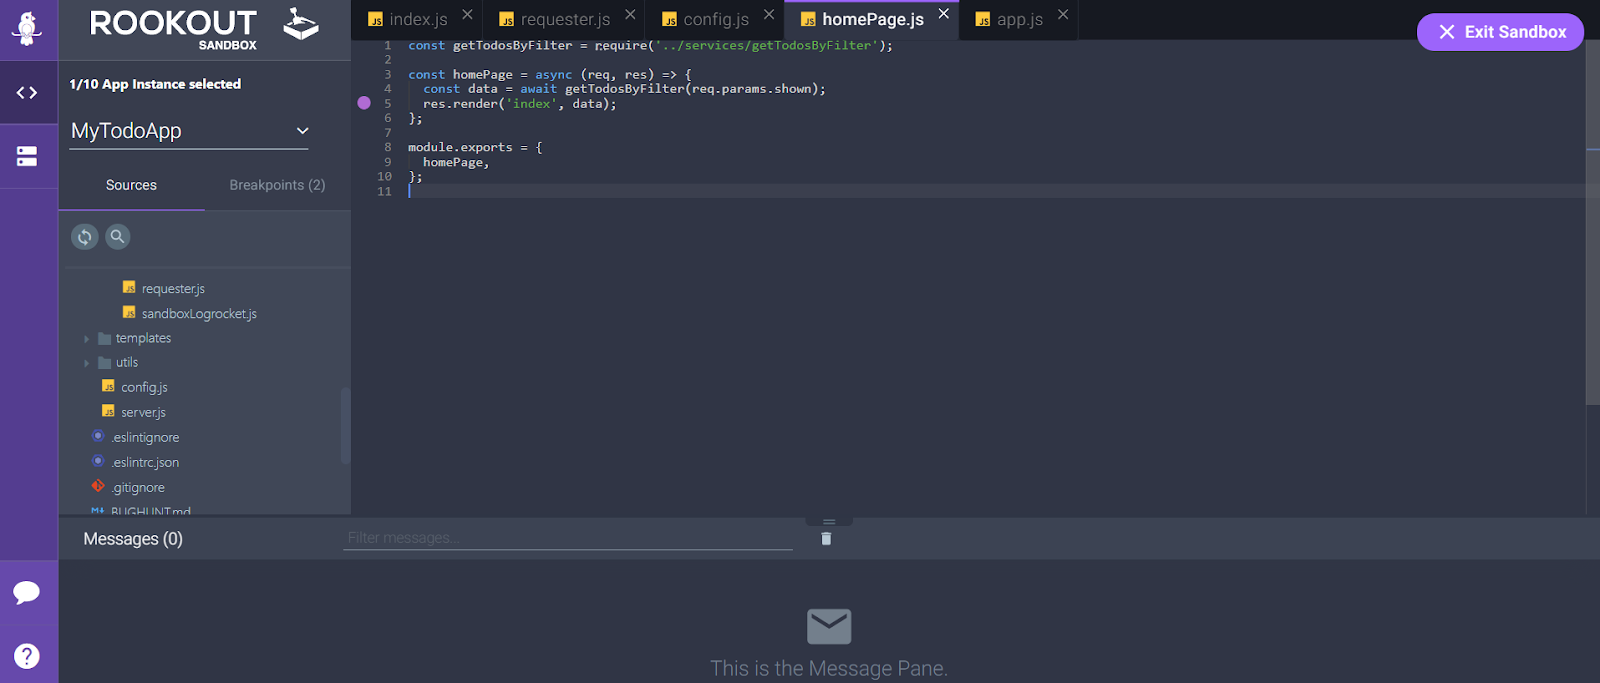
Task: Click line number 9 in the gutter
Action: [x=388, y=162]
